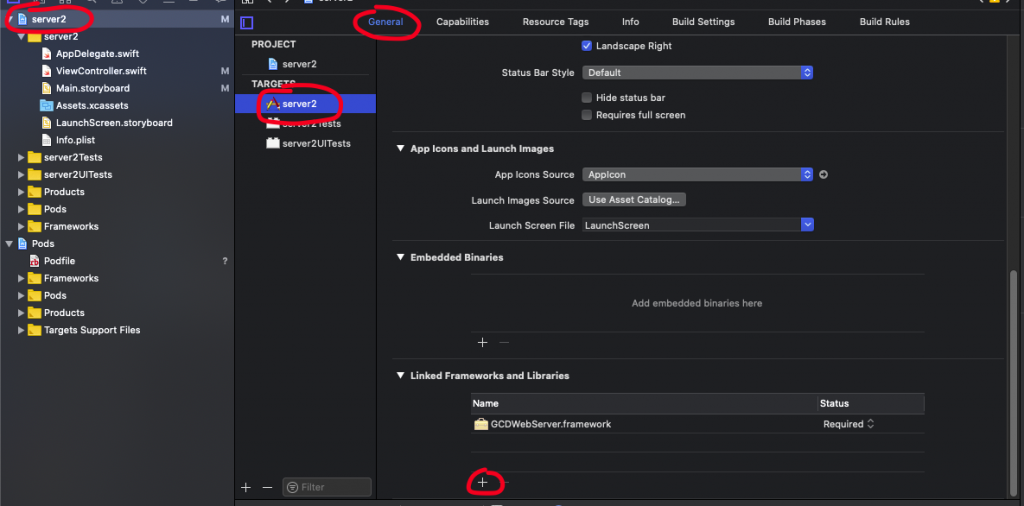Collapse Linked Frameworks and Libraries section
The width and height of the screenshot is (1024, 506).
pos(400,375)
